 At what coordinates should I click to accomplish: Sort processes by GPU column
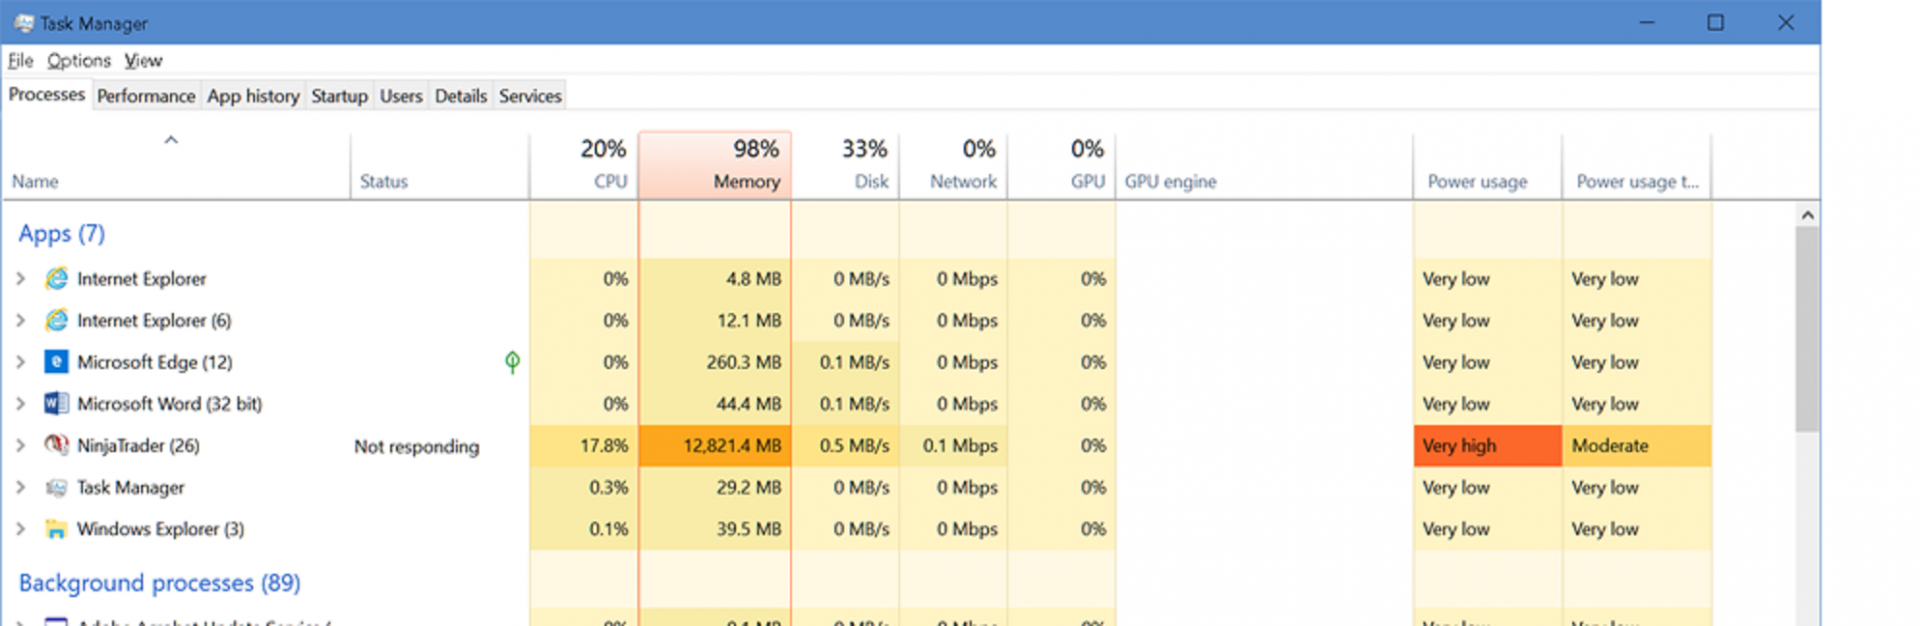pyautogui.click(x=1062, y=165)
